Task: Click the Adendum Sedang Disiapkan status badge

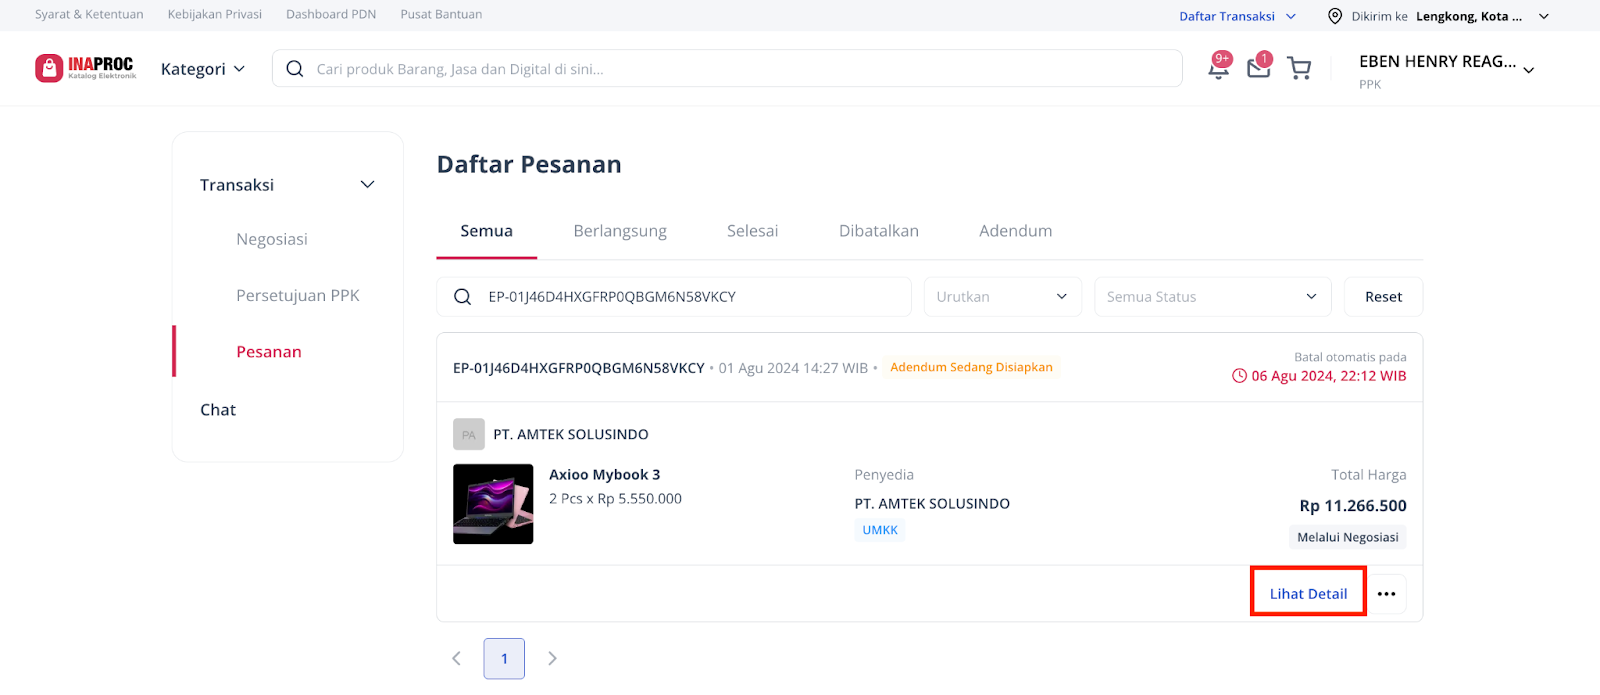Action: (x=971, y=367)
